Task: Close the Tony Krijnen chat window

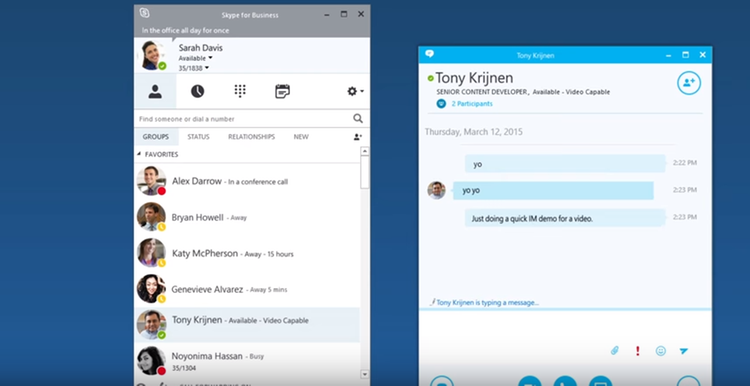Action: click(x=703, y=55)
